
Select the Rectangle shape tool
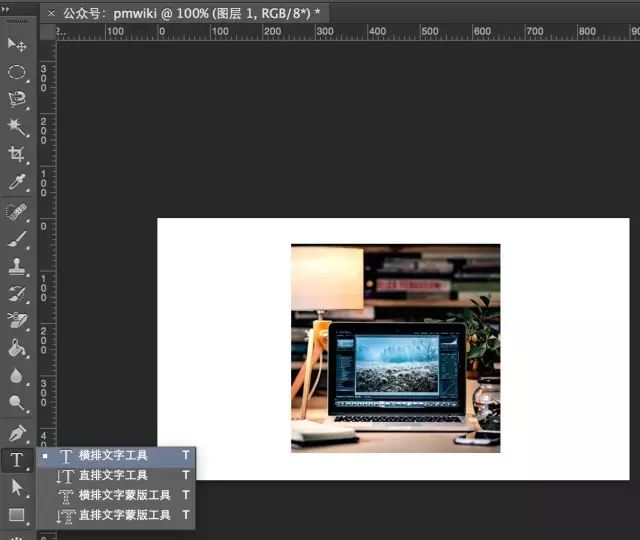(17, 515)
